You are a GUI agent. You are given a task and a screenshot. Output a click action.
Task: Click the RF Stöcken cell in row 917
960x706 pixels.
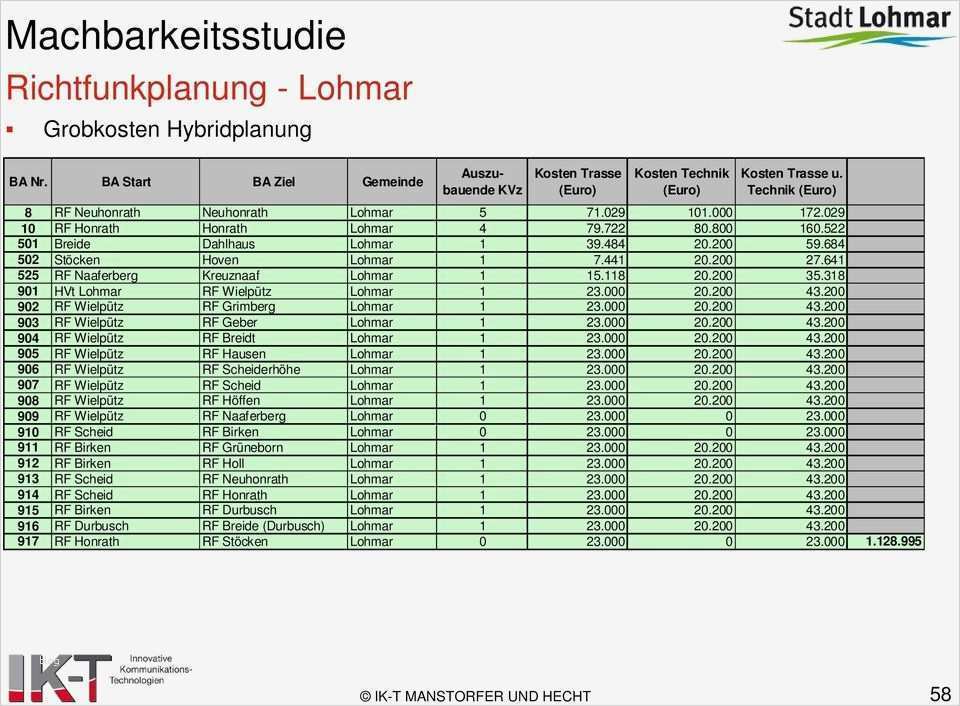pyautogui.click(x=232, y=540)
